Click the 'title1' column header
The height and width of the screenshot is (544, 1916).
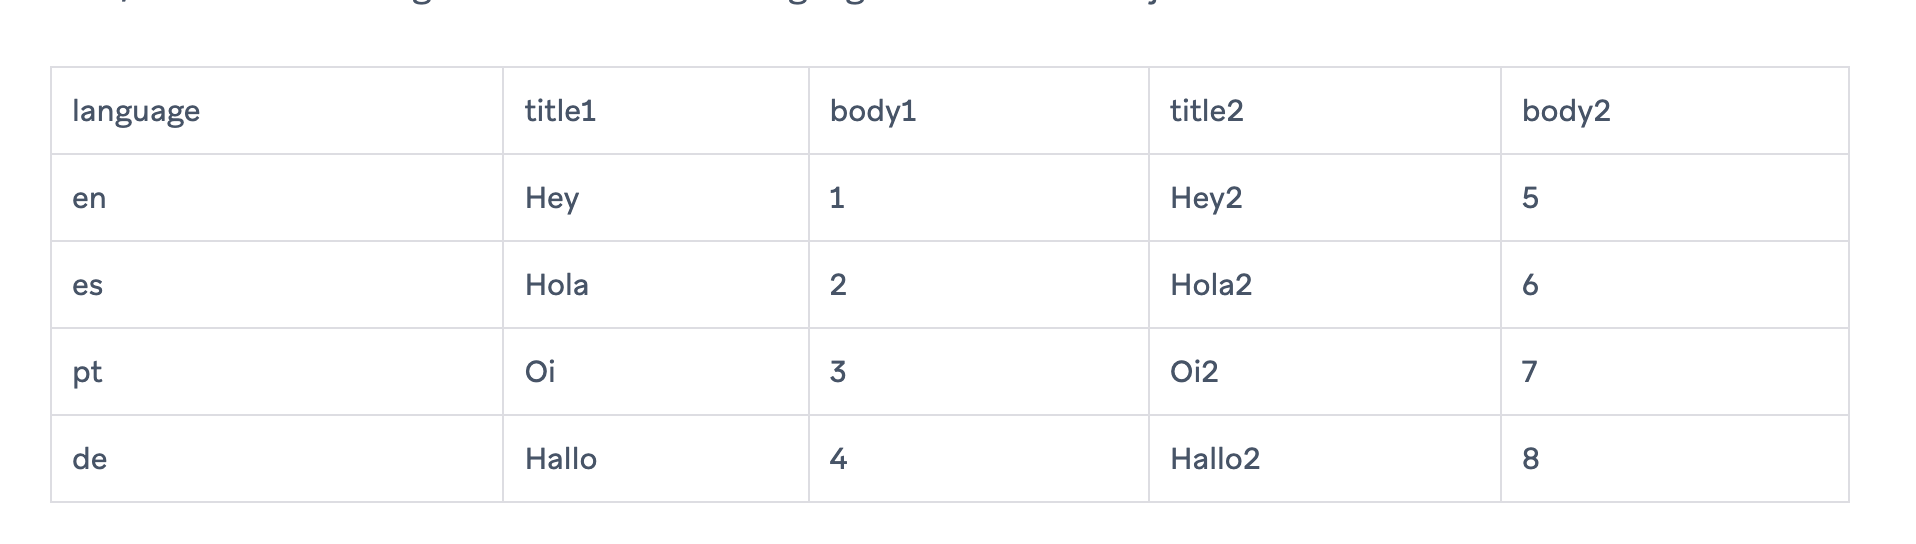point(560,111)
